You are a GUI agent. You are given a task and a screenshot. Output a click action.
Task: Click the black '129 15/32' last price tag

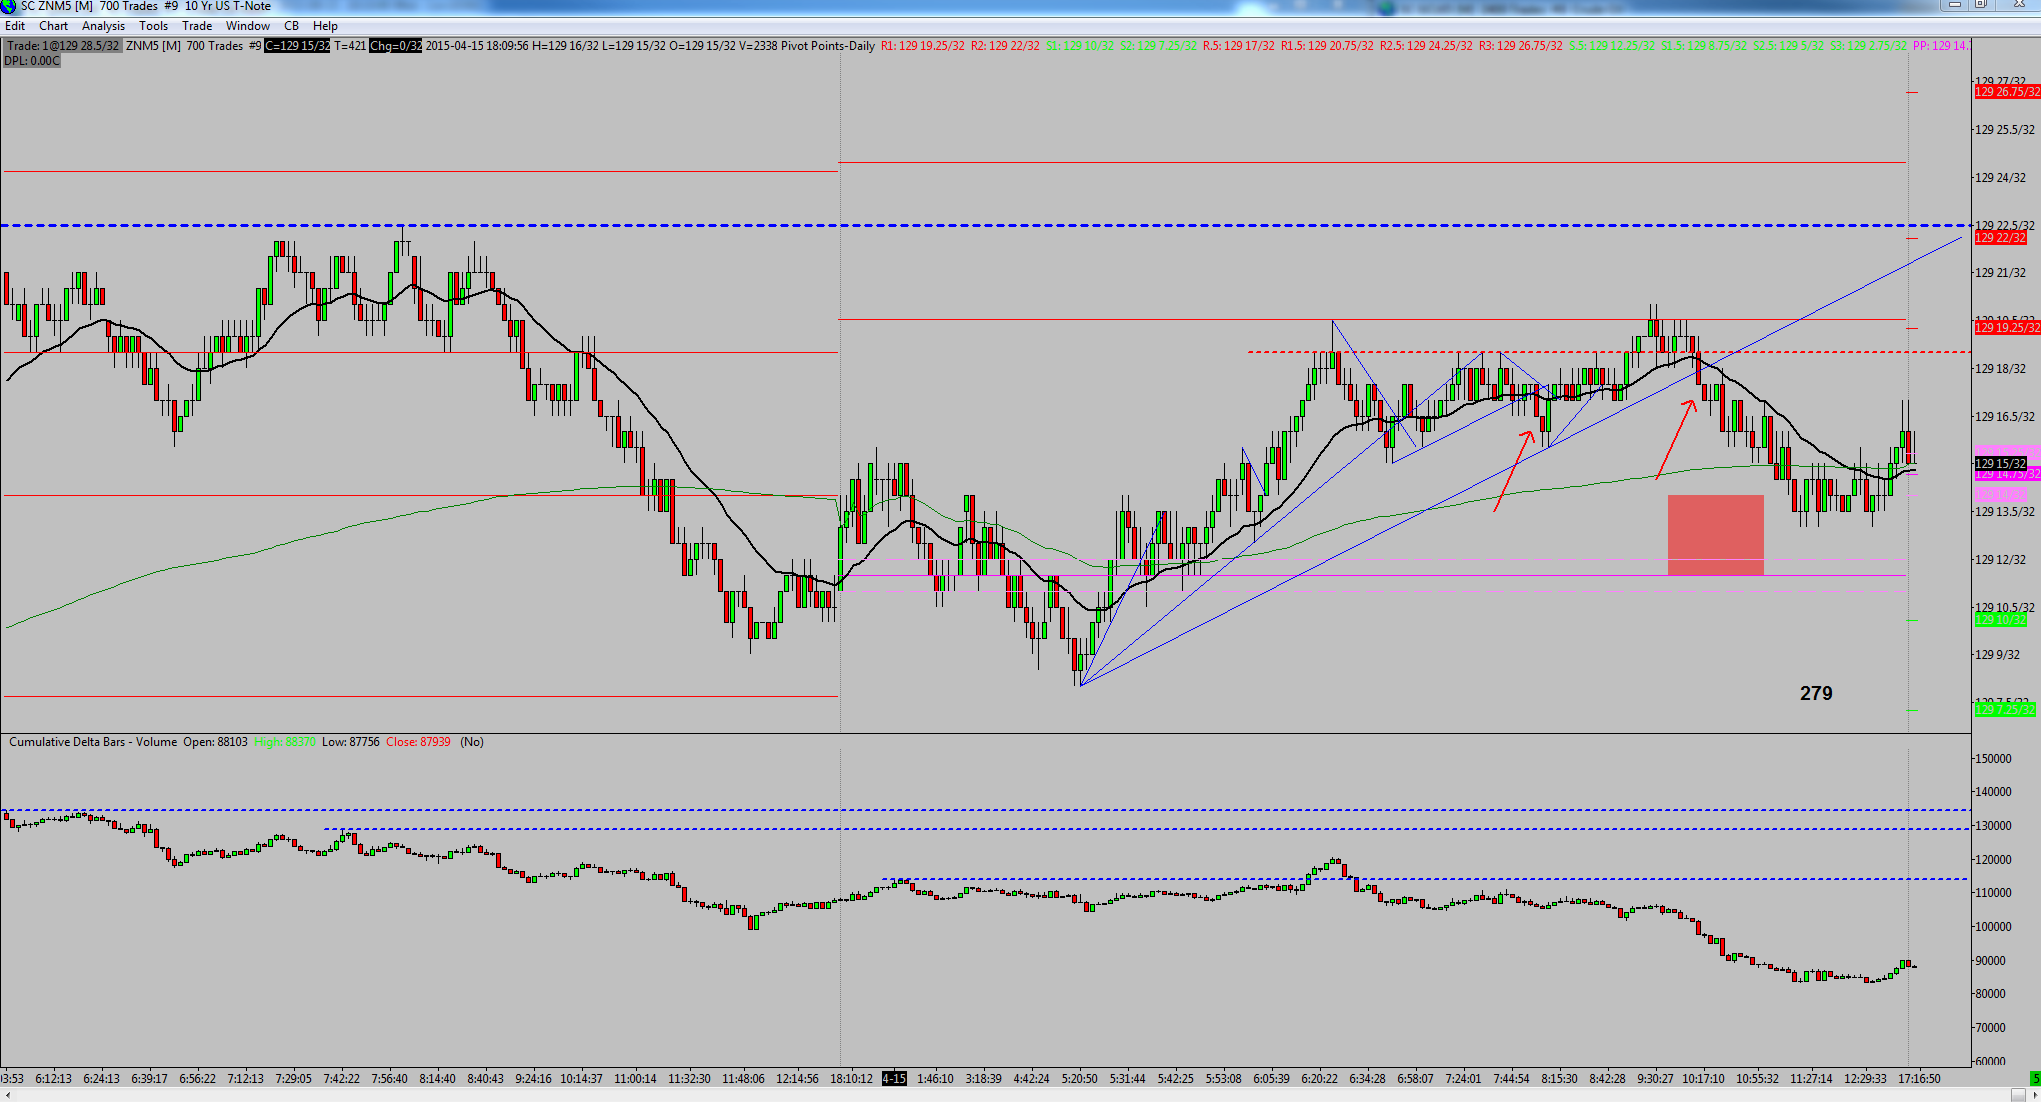(x=2000, y=464)
